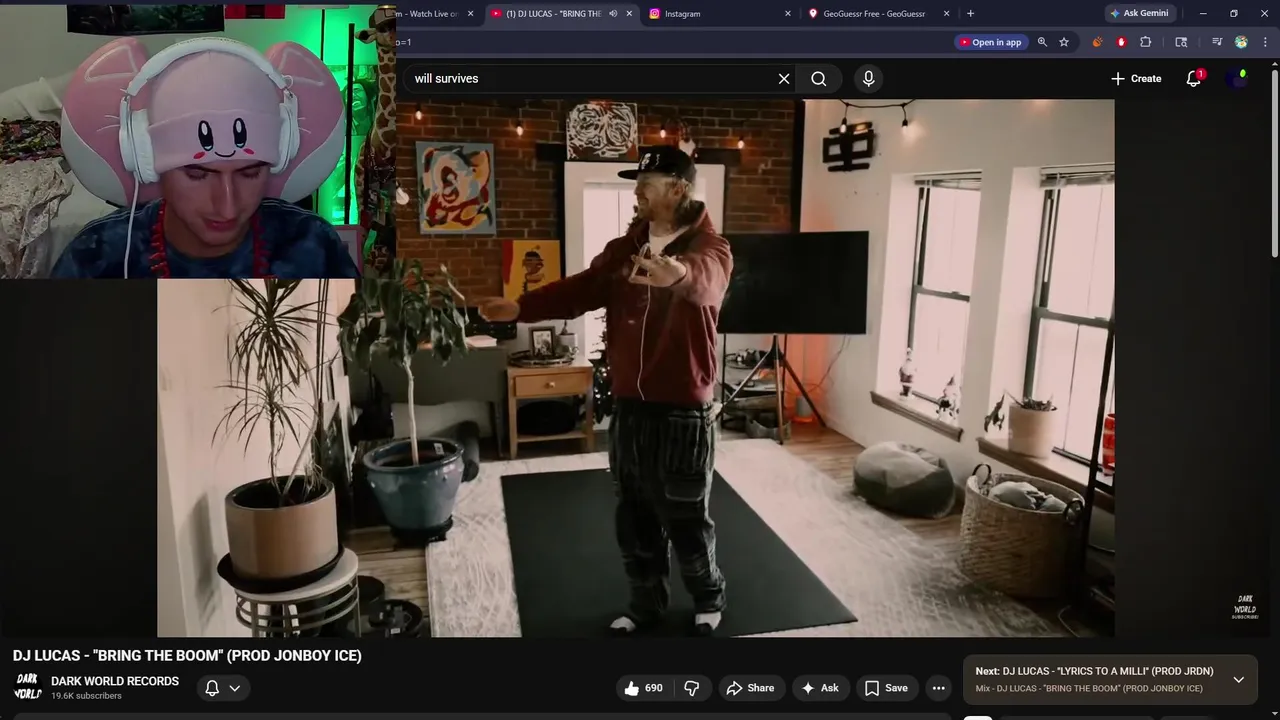
Task: Open the Extensions puzzle-piece menu
Action: click(1146, 42)
